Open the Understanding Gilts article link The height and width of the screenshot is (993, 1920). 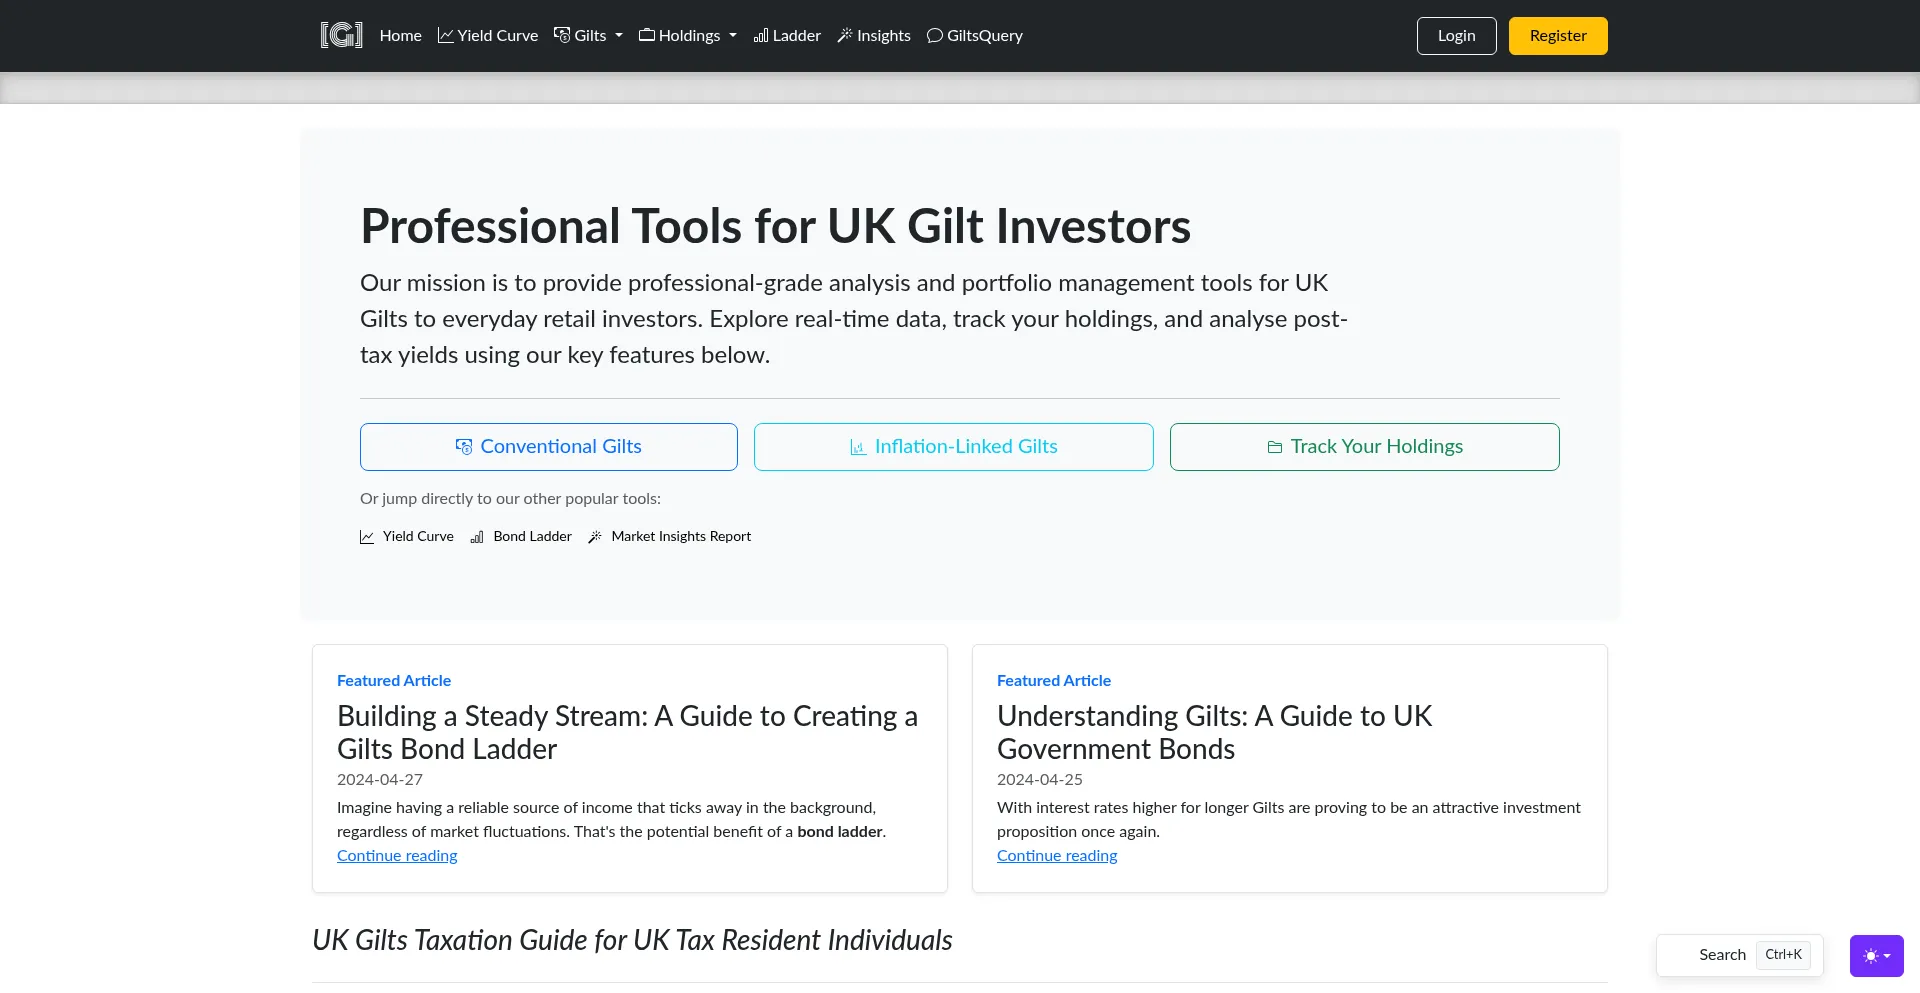pos(1057,856)
